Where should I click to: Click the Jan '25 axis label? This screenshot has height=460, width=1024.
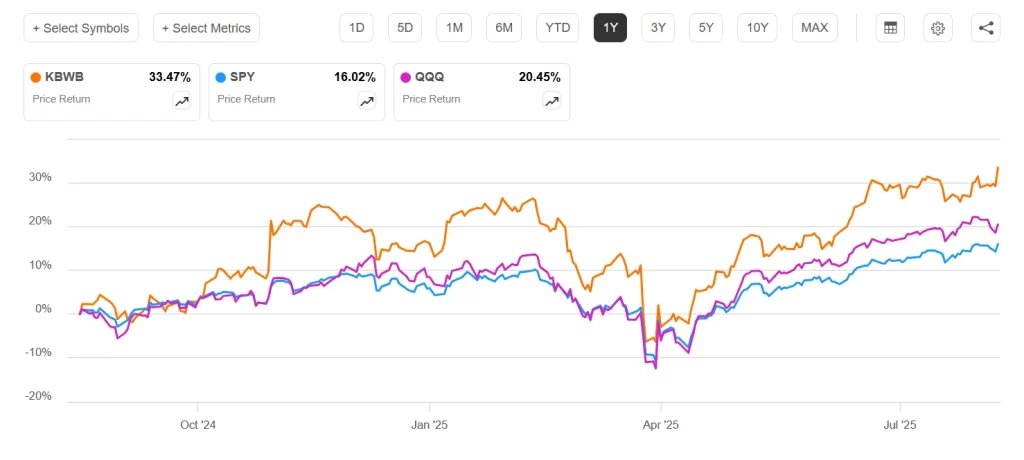pos(429,424)
